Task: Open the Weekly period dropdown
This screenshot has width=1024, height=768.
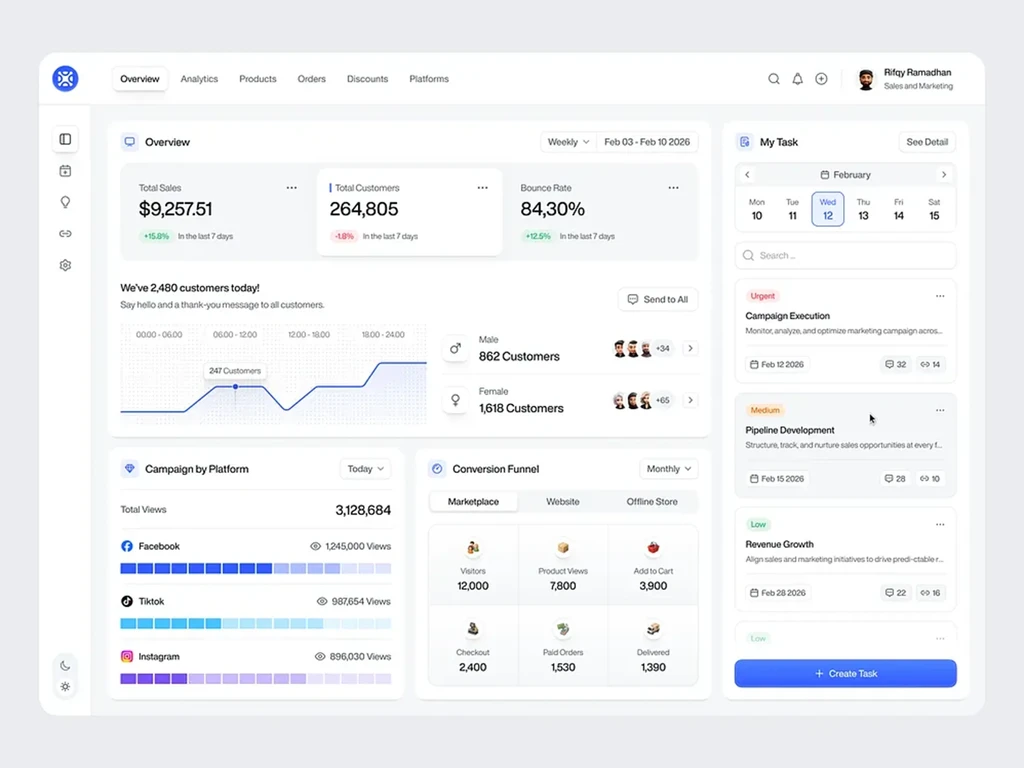Action: pos(568,142)
